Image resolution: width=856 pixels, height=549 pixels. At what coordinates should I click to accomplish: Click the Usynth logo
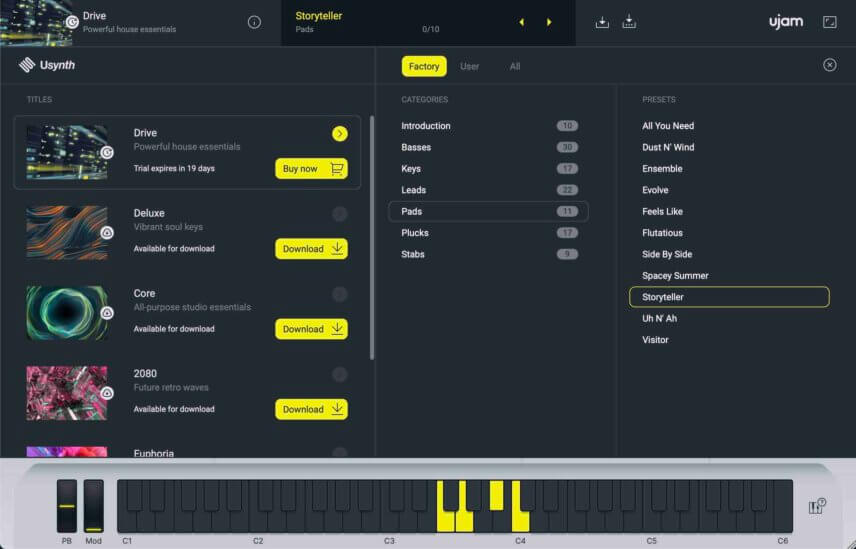click(x=47, y=65)
